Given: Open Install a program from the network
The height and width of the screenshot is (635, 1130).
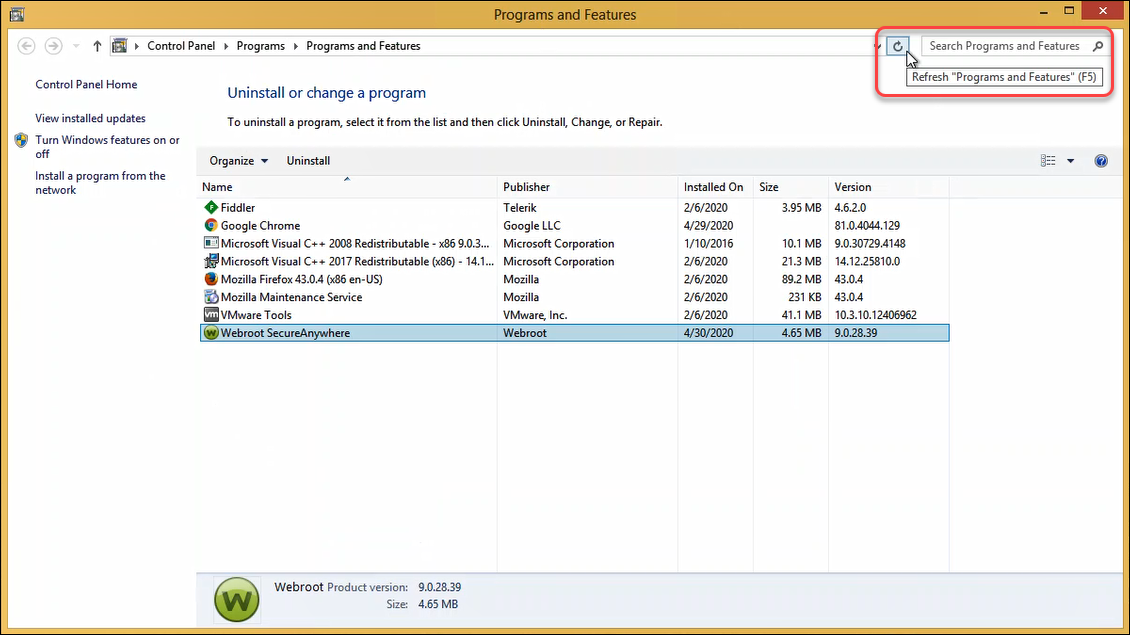Looking at the screenshot, I should coord(100,183).
